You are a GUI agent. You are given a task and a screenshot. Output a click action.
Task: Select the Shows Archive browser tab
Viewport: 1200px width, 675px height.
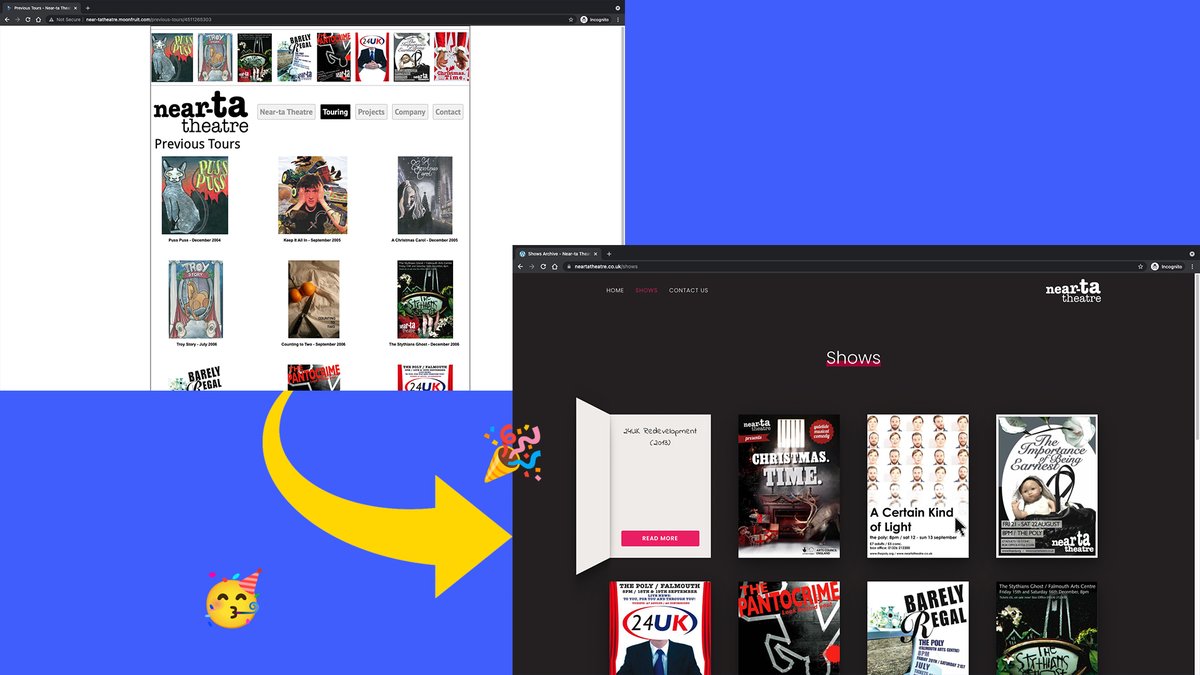tap(558, 254)
